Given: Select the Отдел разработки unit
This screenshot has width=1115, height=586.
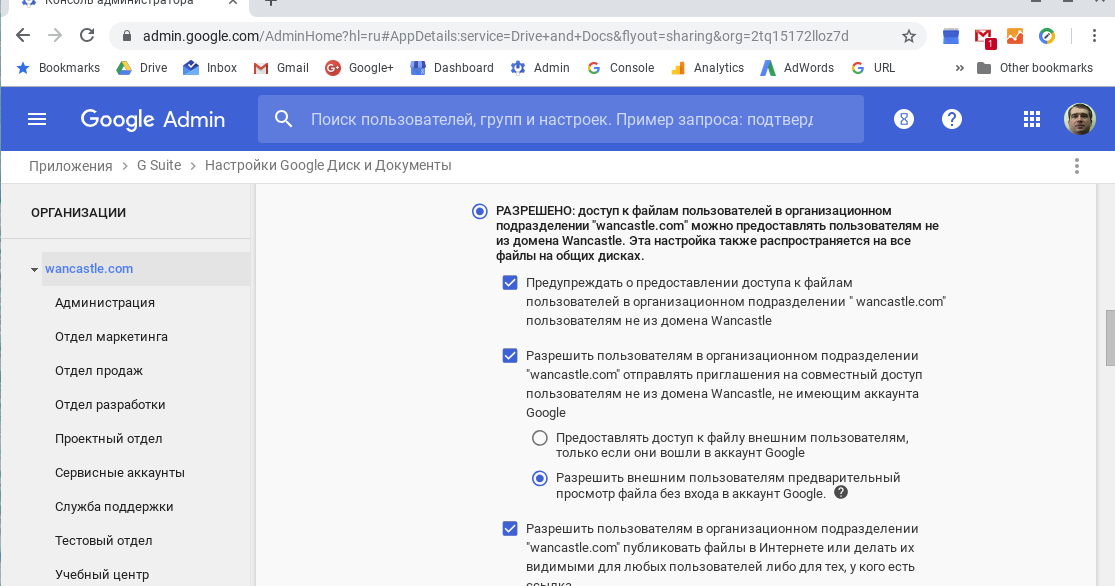Looking at the screenshot, I should coord(110,405).
